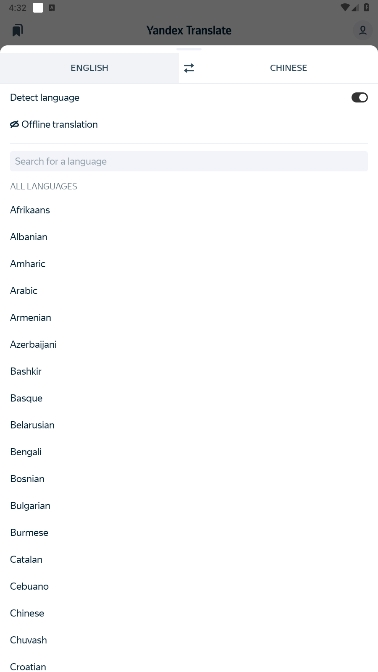Open the bookmarks collection icon
378x672 pixels.
point(18,30)
